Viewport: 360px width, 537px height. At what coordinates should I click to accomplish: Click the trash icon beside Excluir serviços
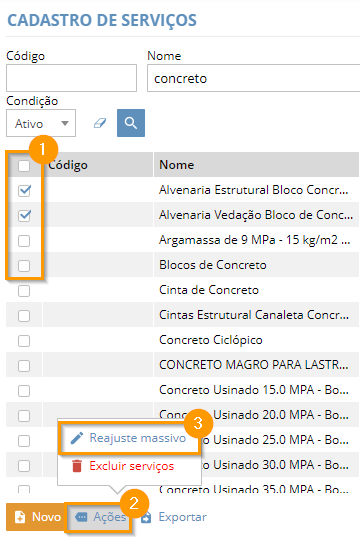pos(77,466)
